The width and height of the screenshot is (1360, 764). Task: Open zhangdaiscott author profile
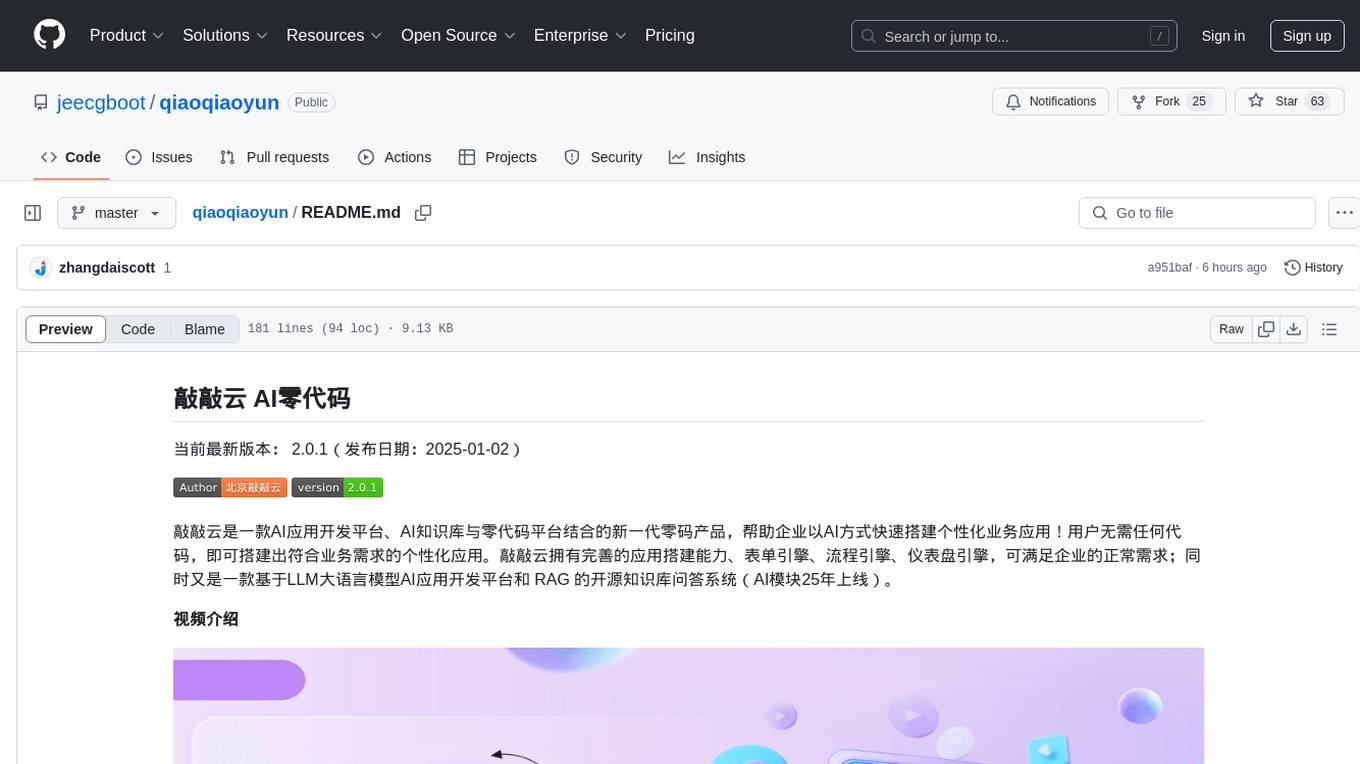[x=107, y=267]
